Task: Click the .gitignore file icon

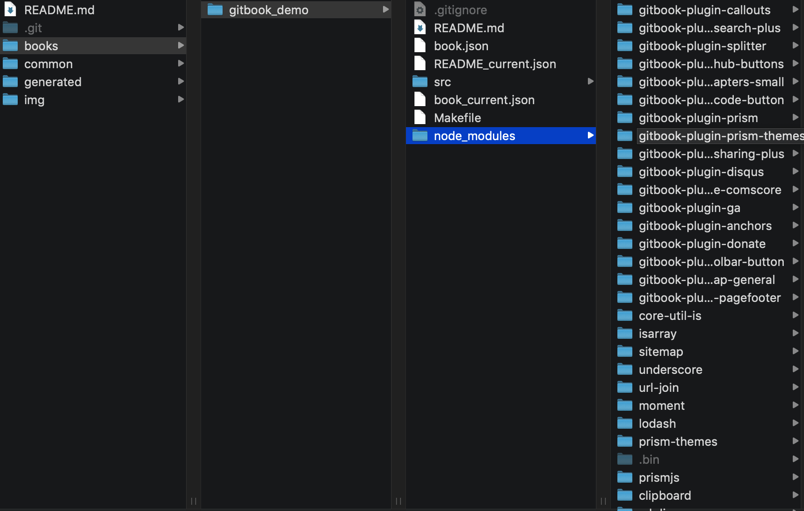Action: click(420, 10)
